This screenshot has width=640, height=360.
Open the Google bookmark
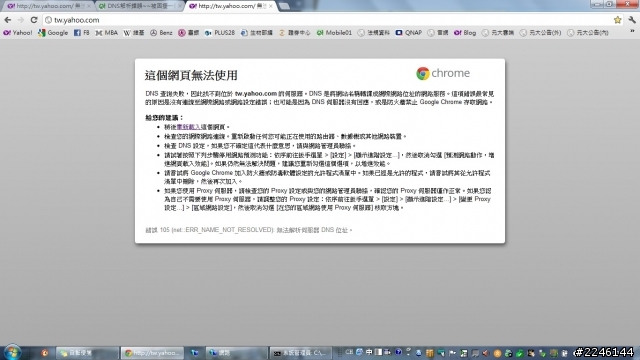pos(53,33)
